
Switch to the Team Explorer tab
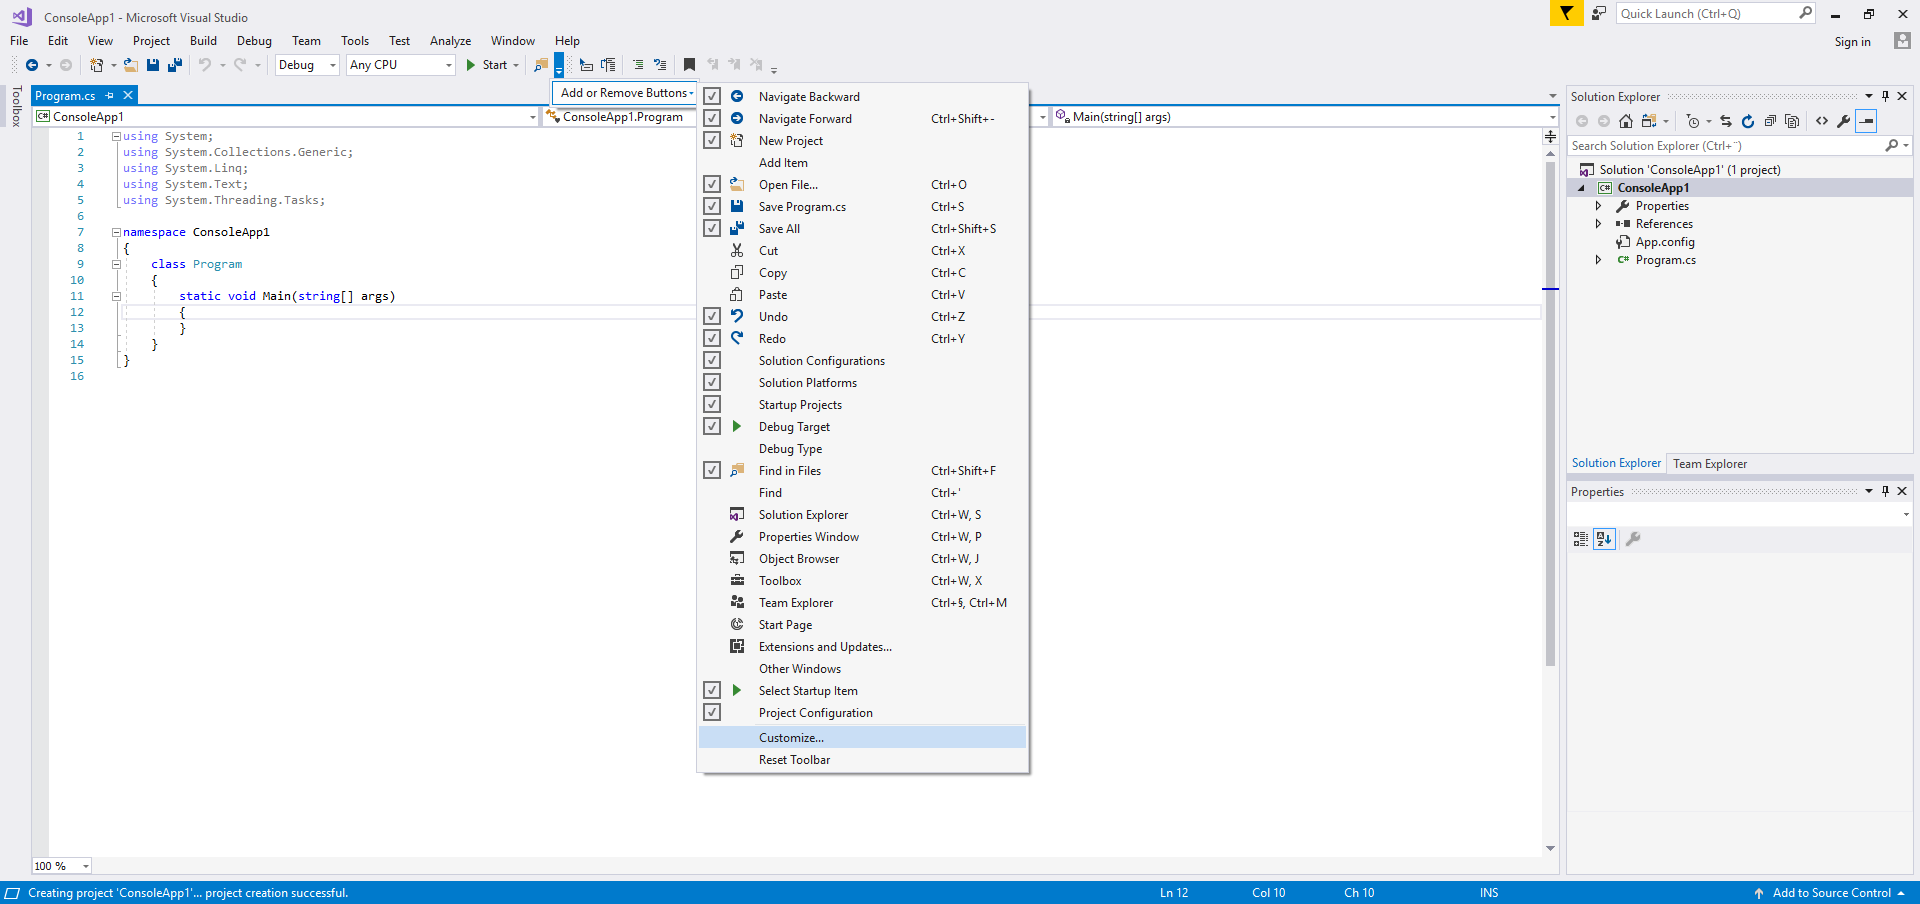(1710, 464)
